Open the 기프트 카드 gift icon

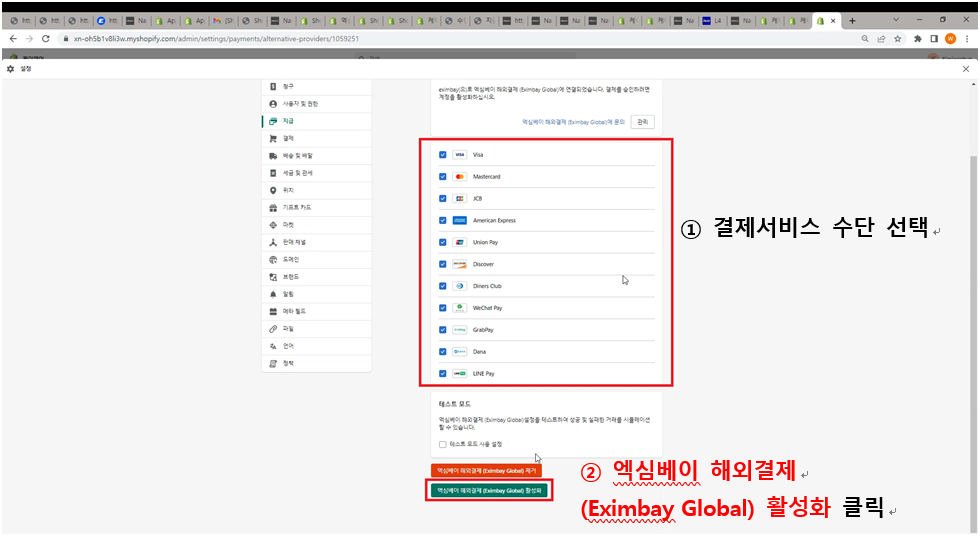coord(273,207)
